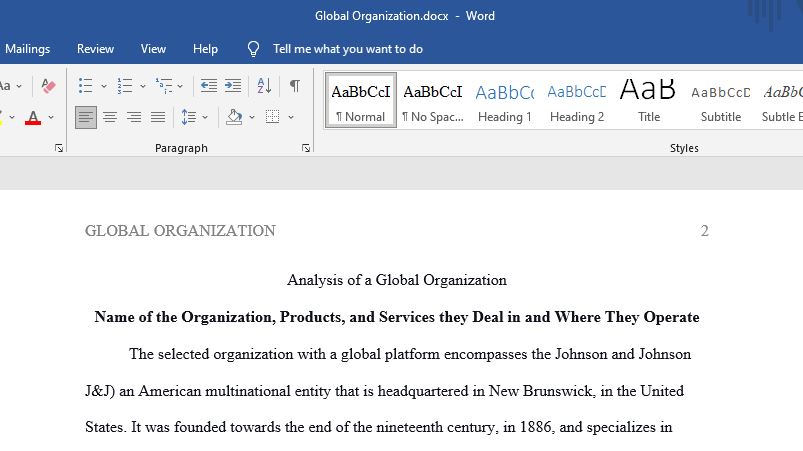Open the numbering dropdown arrow
The image size is (803, 451).
tap(143, 86)
